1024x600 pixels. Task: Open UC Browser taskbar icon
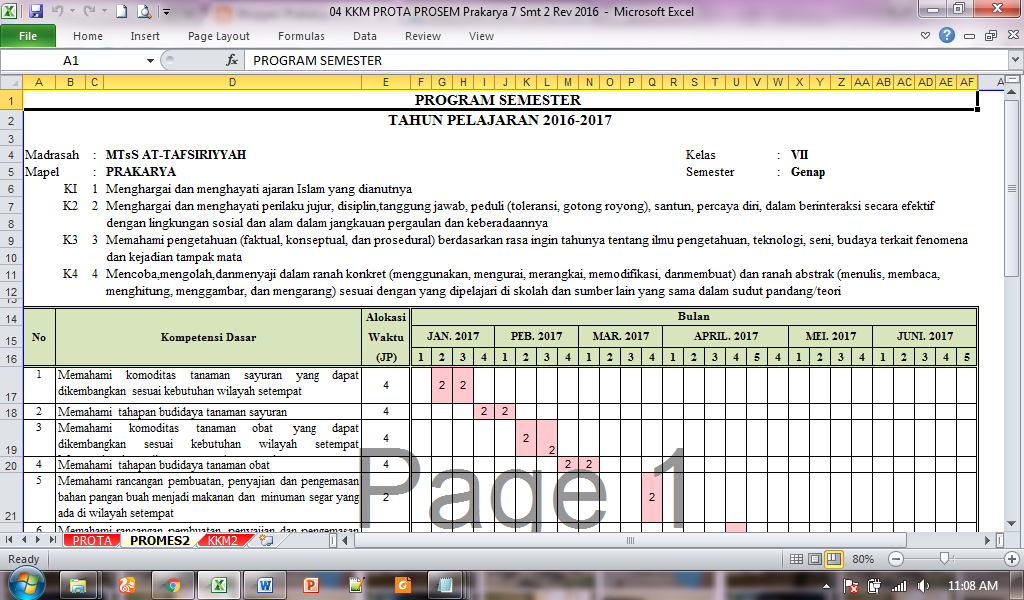coord(127,585)
